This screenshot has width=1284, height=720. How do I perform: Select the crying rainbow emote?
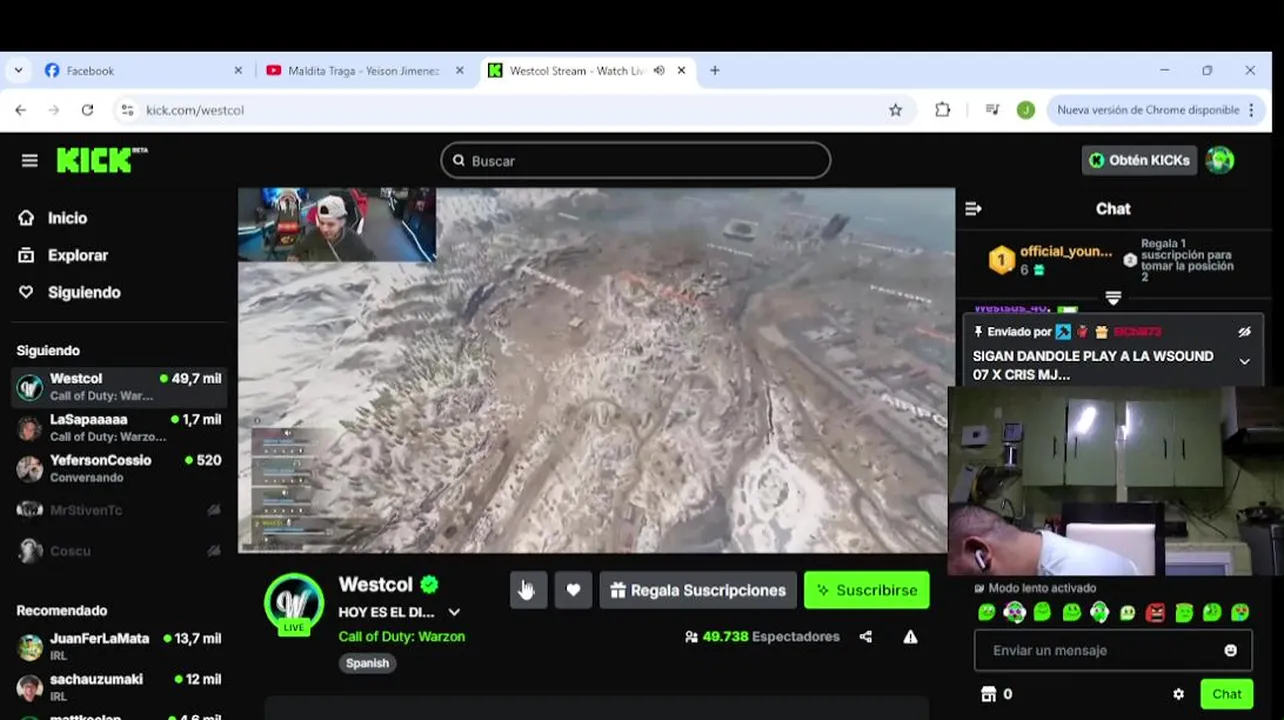[x=1240, y=612]
